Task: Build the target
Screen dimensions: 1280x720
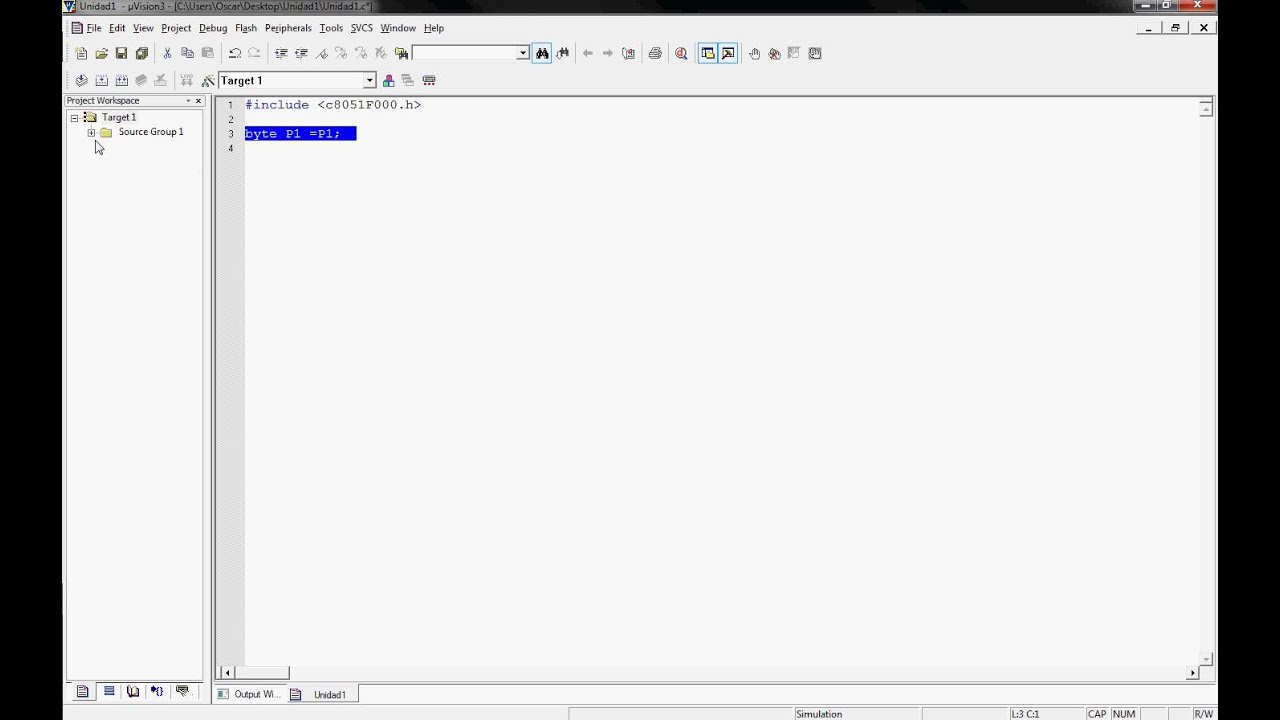Action: coord(101,80)
